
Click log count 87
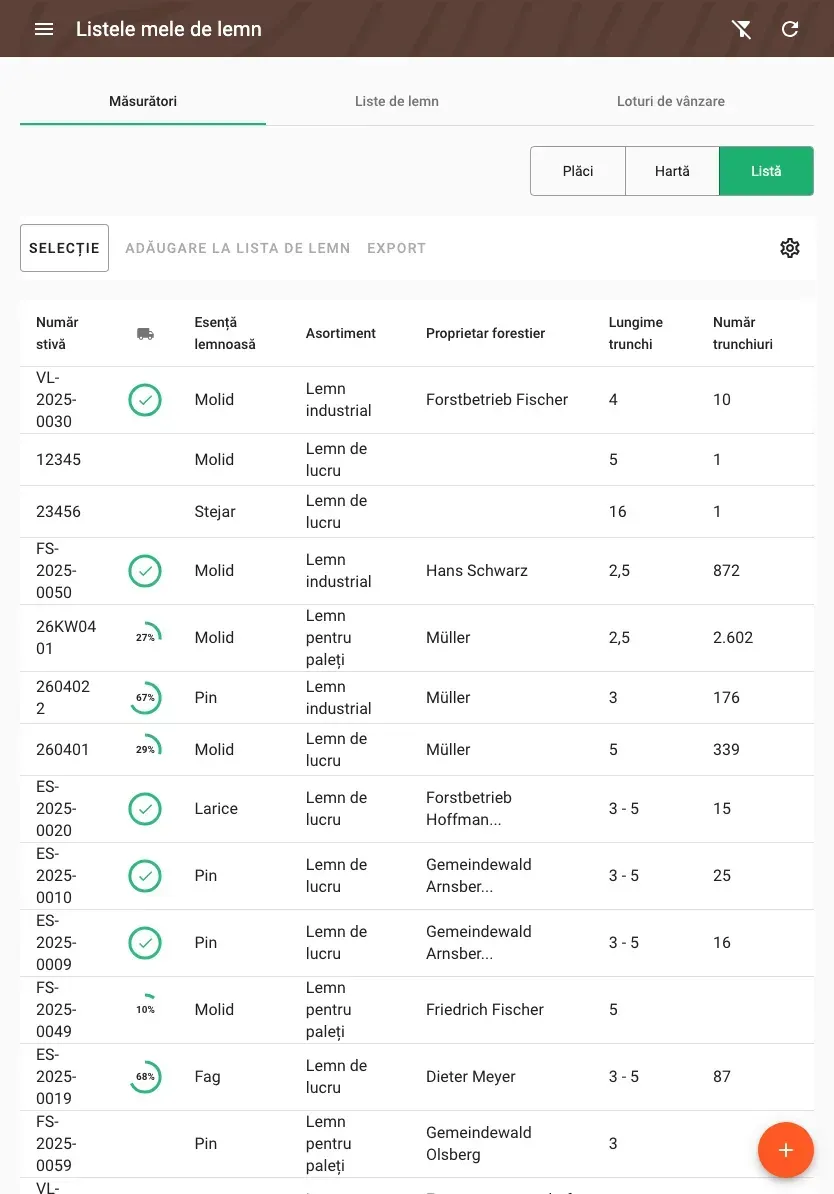721,1077
